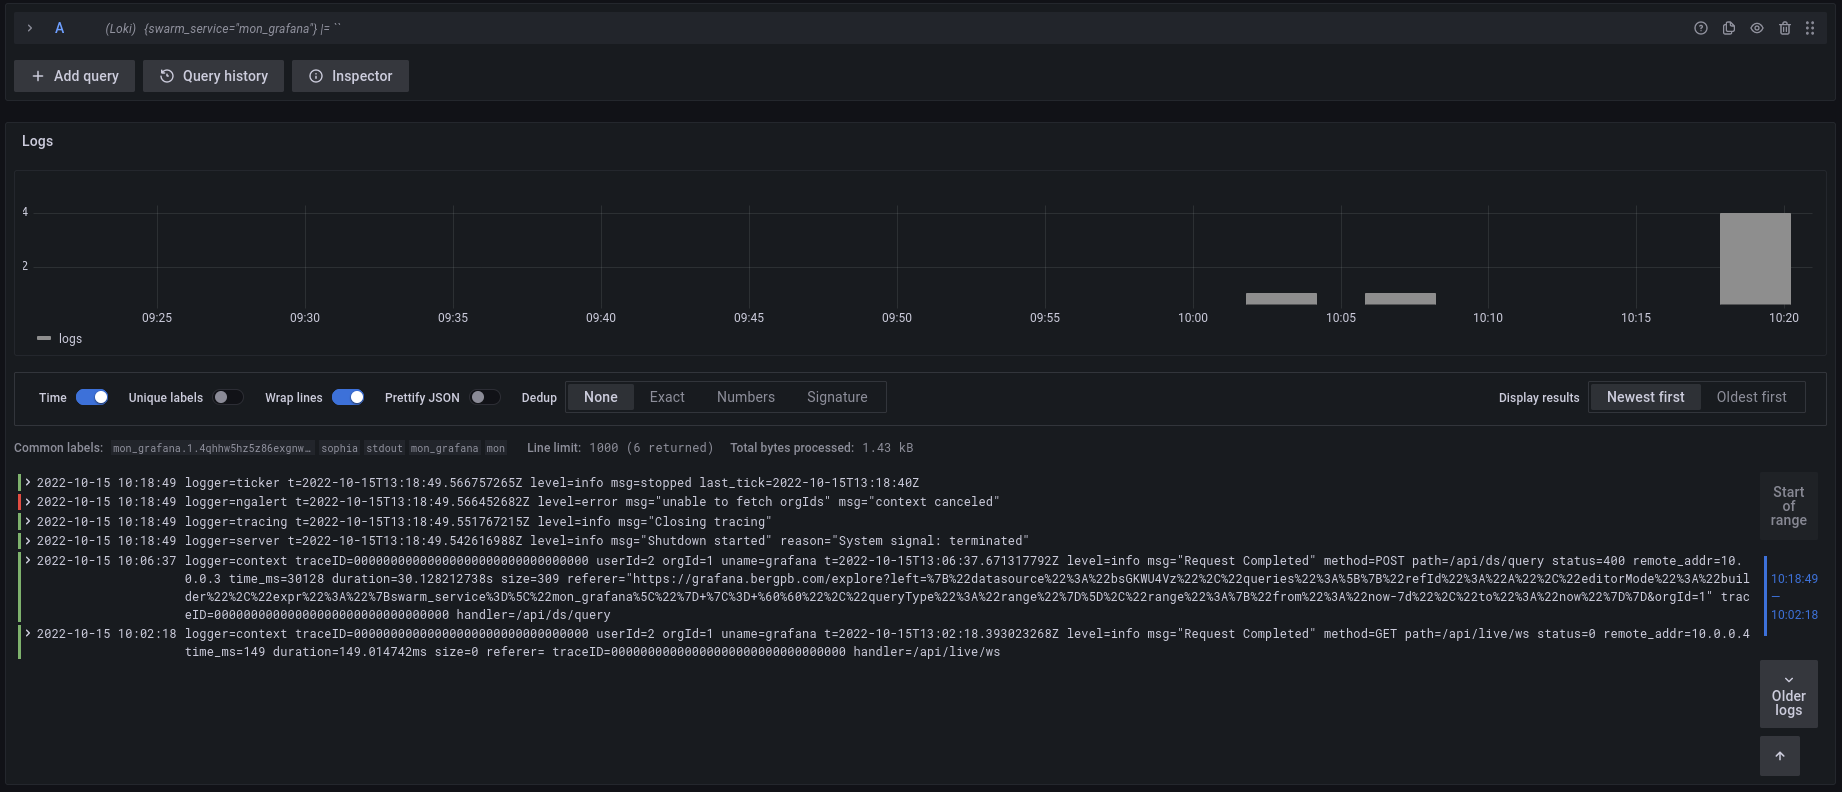Click the Loki query expression text field
The width and height of the screenshot is (1842, 792).
coord(241,29)
